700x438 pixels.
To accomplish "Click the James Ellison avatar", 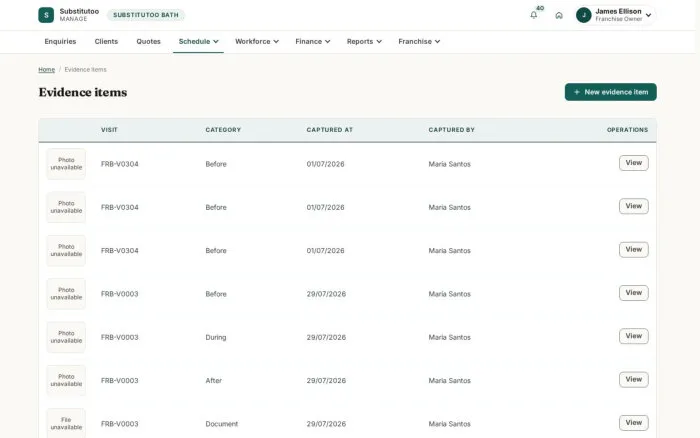I will 583,15.
